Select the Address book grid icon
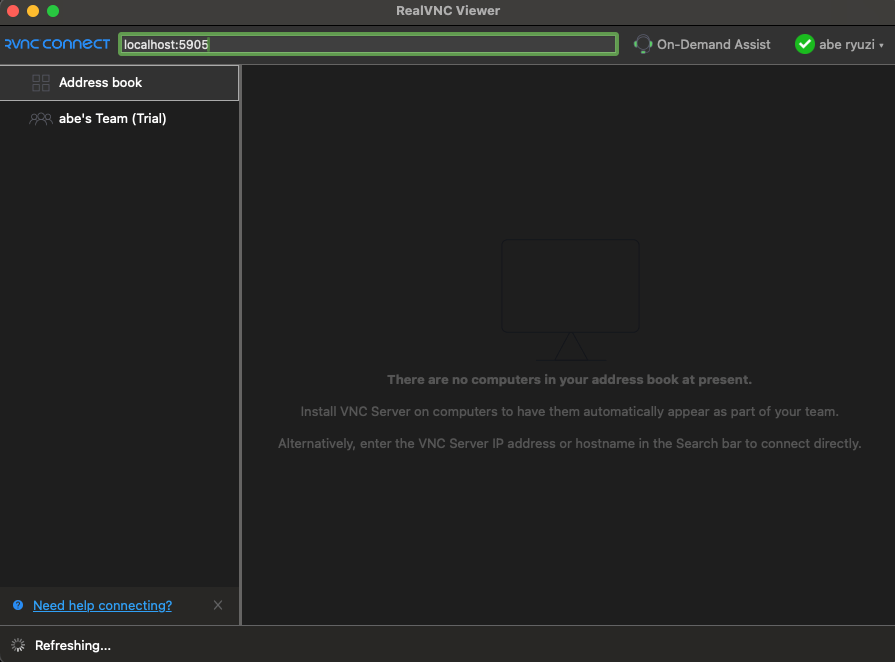Image resolution: width=895 pixels, height=662 pixels. [41, 83]
